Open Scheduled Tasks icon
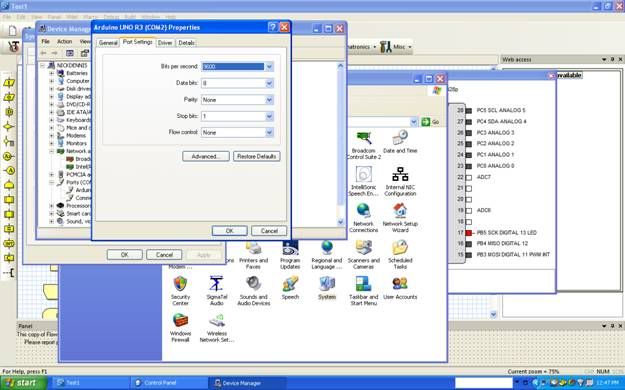Viewport: 625px width, 390px height. click(x=400, y=255)
